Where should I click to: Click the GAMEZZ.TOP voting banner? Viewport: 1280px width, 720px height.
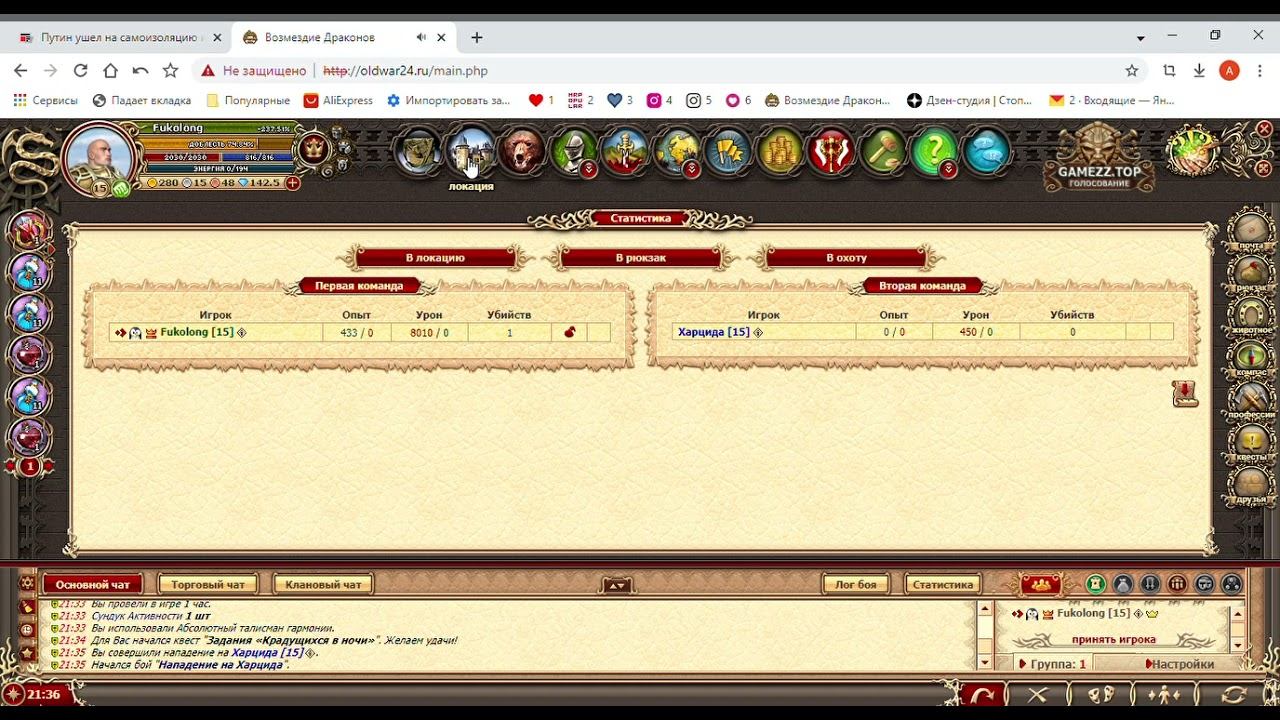click(x=1099, y=157)
